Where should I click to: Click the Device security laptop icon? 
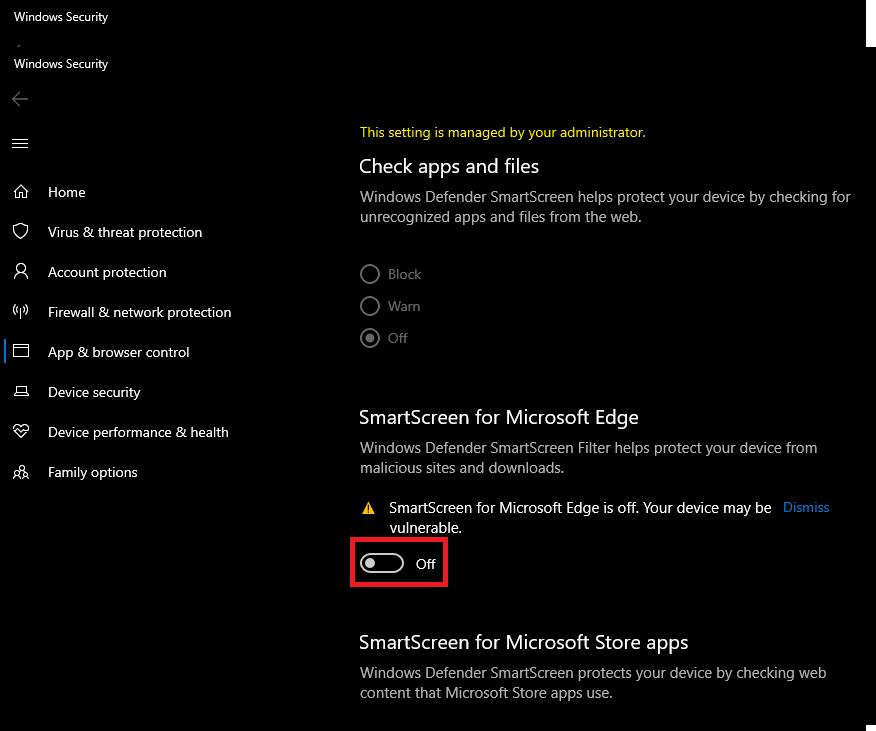[x=21, y=391]
